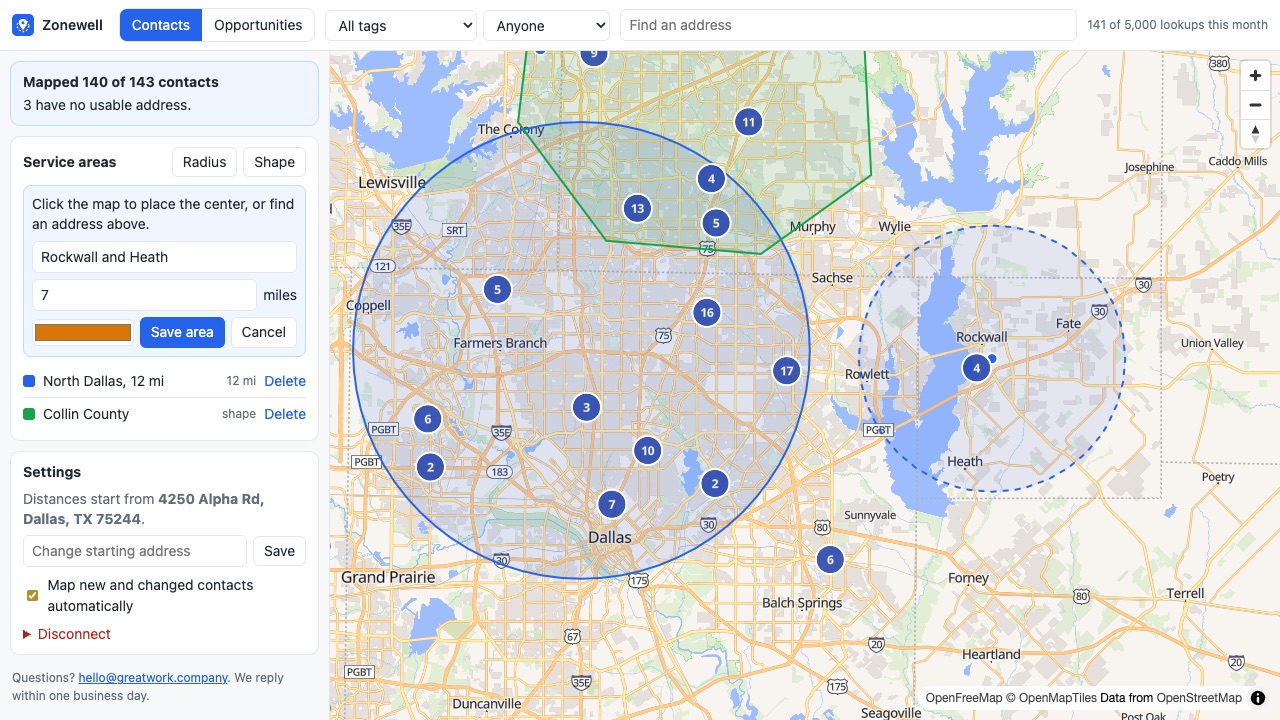The width and height of the screenshot is (1280, 720).
Task: Open the OpenStreetMap attribution link
Action: pos(1199,698)
